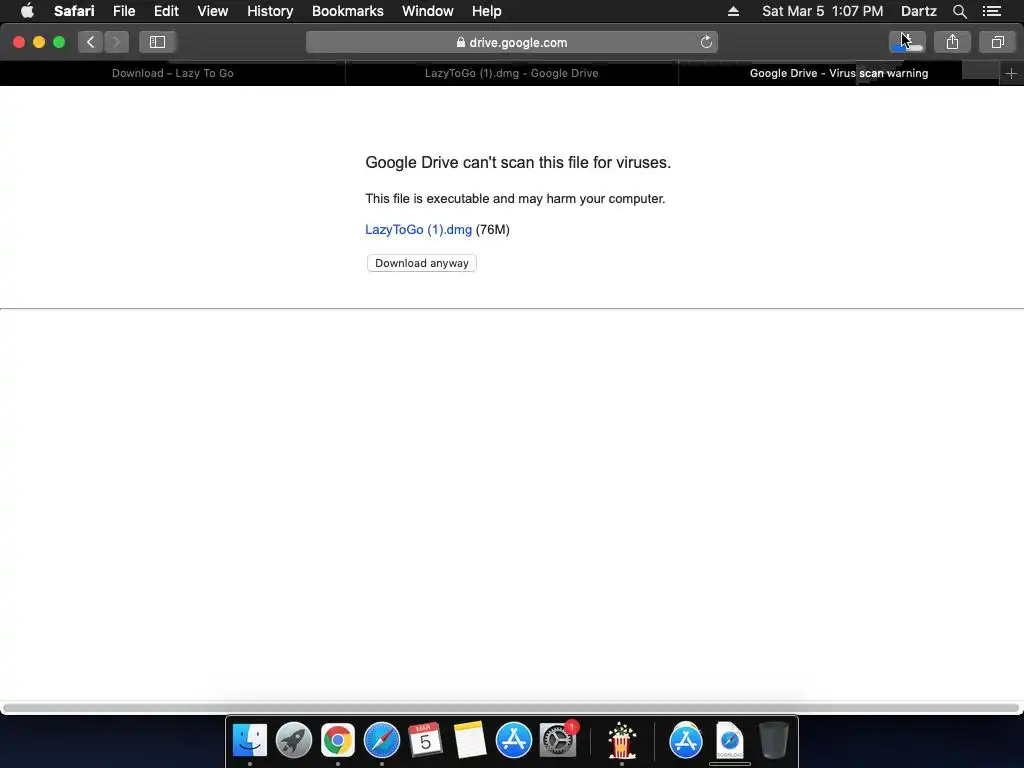The image size is (1024, 768).
Task: Reload the page with the refresh icon
Action: pos(706,42)
